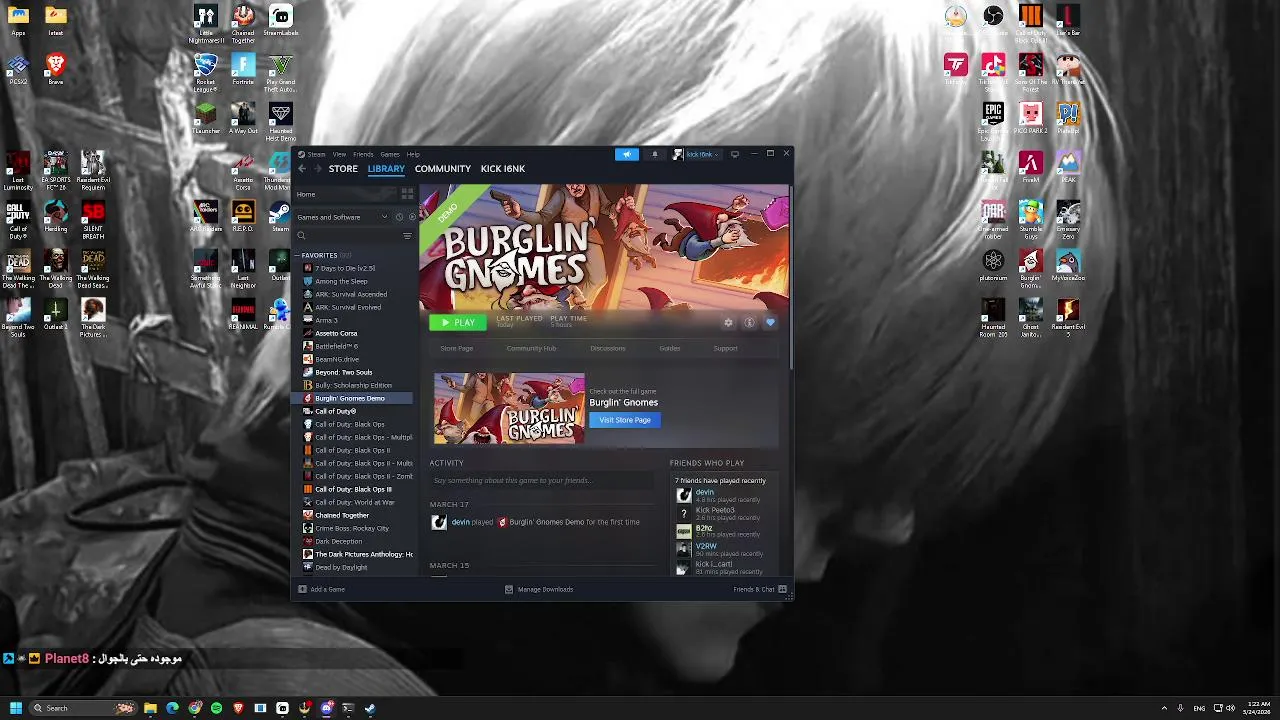Image resolution: width=1280 pixels, height=720 pixels.
Task: Select Chained Together in library list
Action: [x=342, y=515]
